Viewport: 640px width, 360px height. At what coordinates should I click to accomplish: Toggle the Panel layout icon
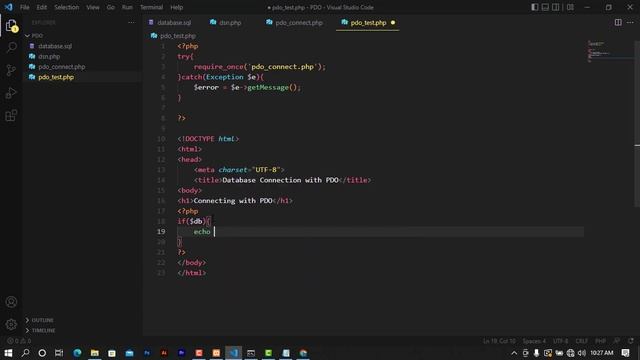(545, 7)
